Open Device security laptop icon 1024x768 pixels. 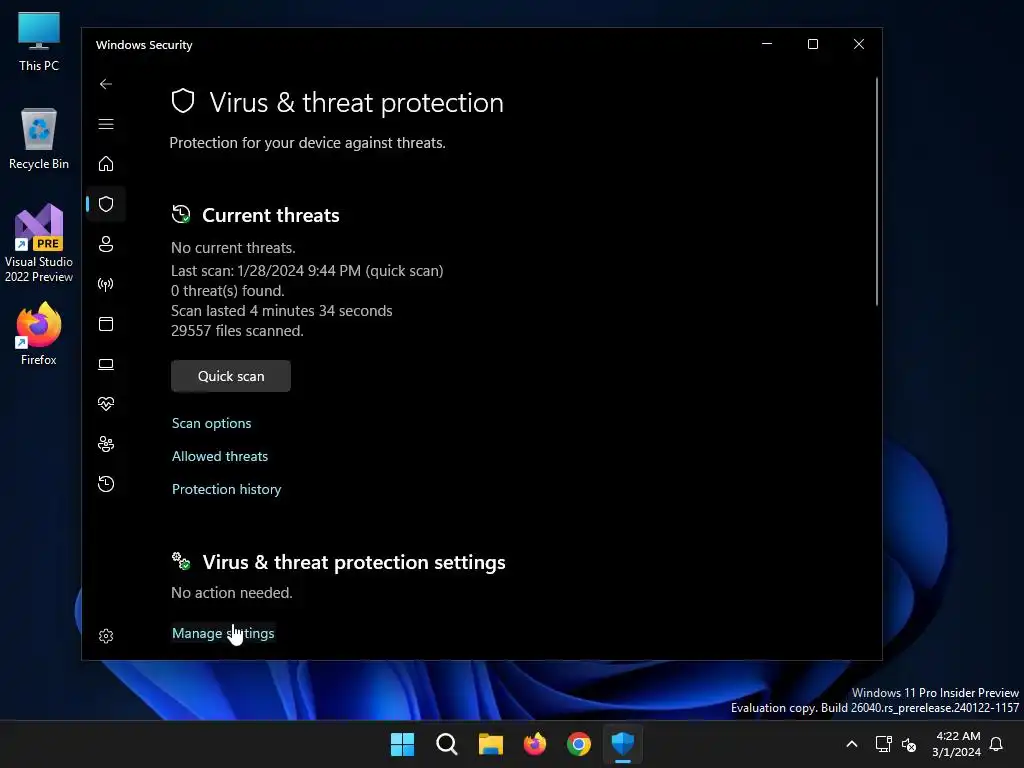(106, 364)
